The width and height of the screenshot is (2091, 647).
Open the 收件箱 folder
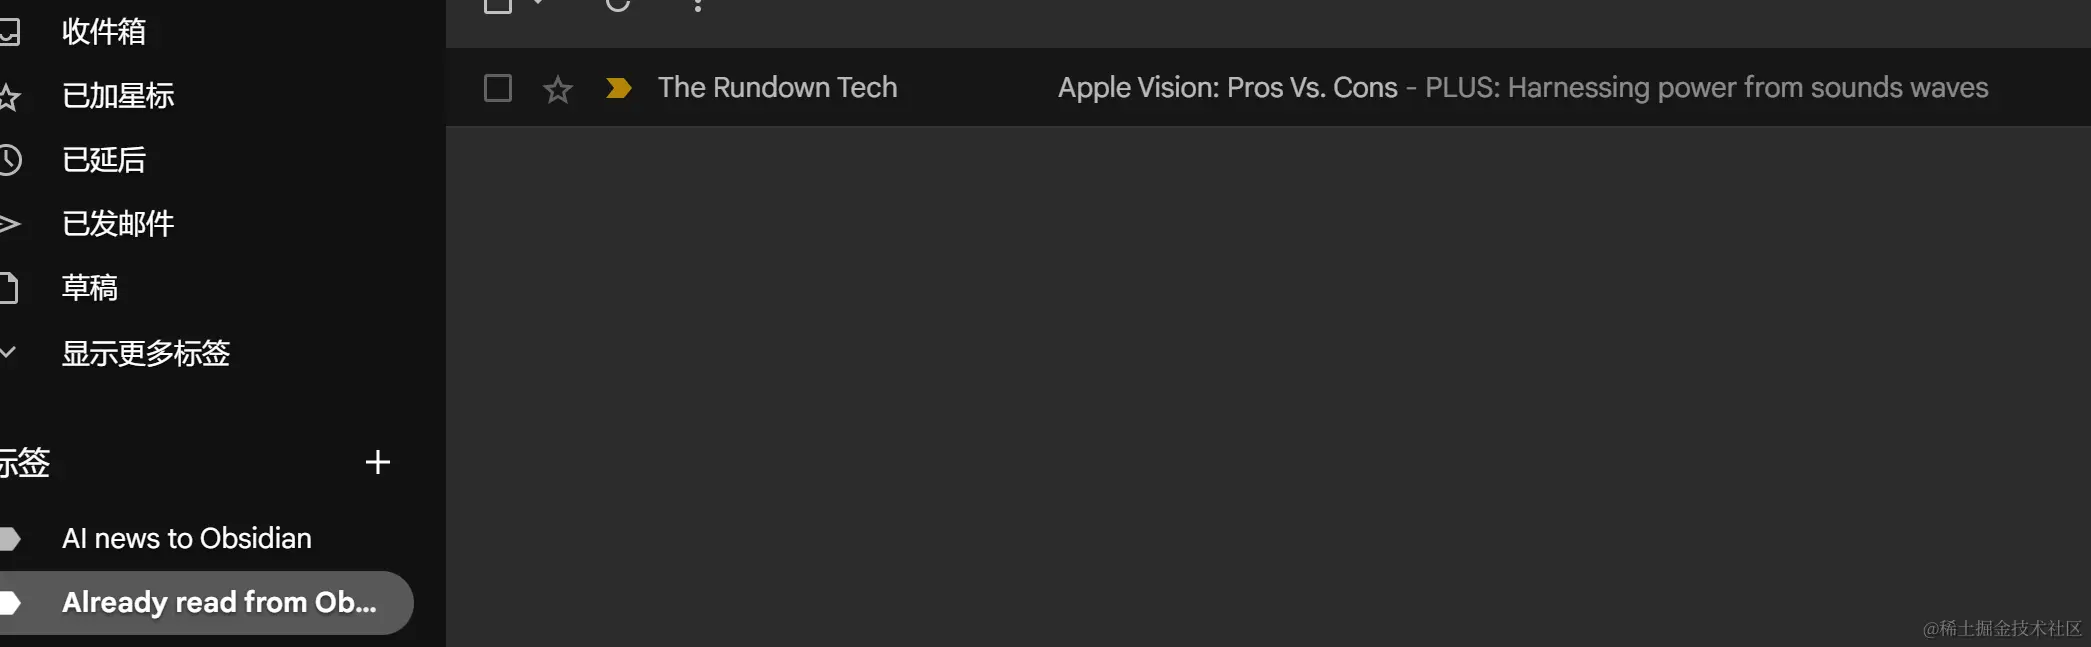pos(104,32)
